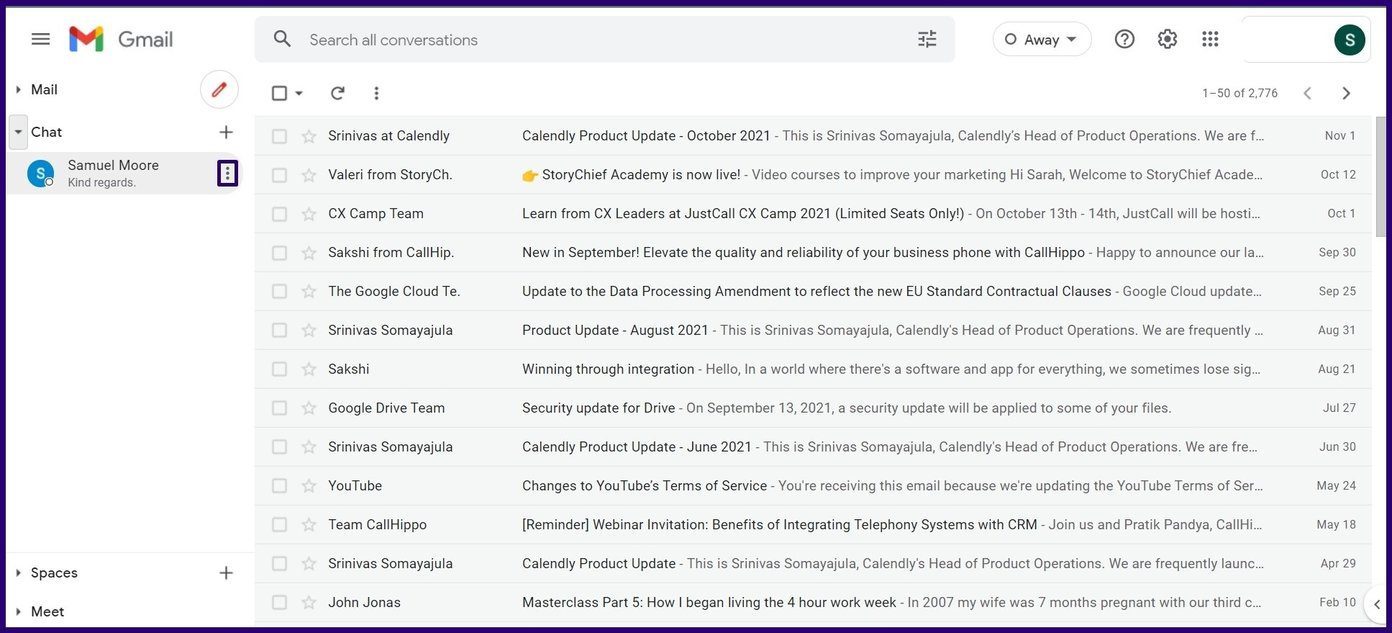Open the main menu hamburger icon

coord(41,39)
